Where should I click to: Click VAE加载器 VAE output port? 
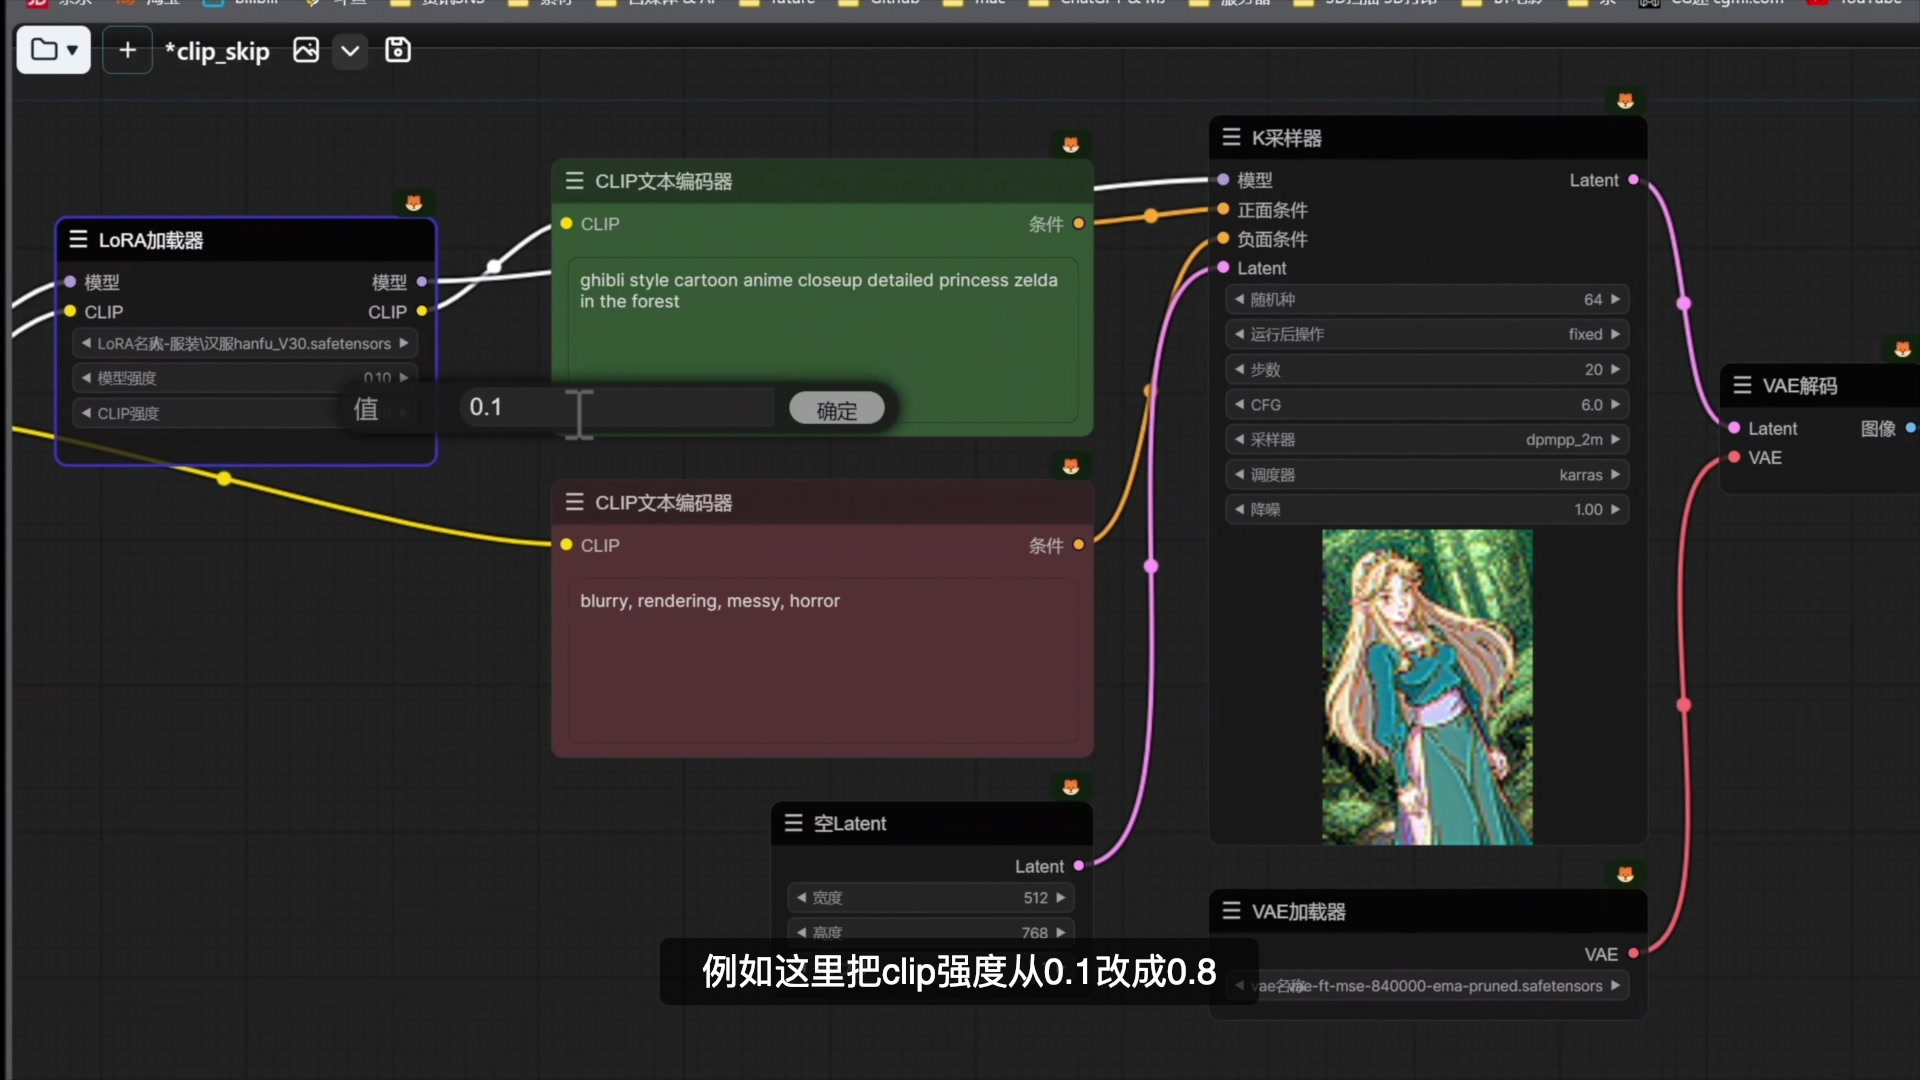click(x=1633, y=953)
